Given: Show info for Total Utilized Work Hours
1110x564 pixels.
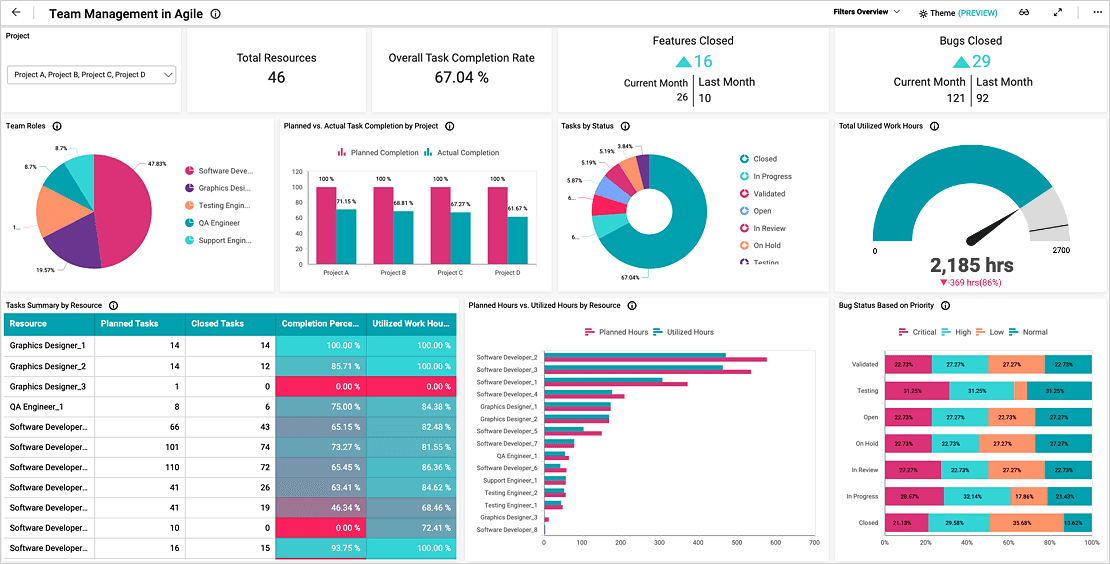Looking at the screenshot, I should 934,126.
